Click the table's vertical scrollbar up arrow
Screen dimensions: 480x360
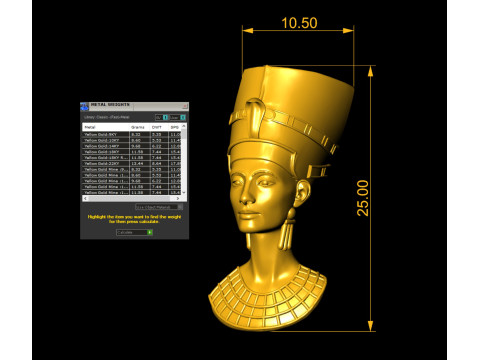[184, 126]
